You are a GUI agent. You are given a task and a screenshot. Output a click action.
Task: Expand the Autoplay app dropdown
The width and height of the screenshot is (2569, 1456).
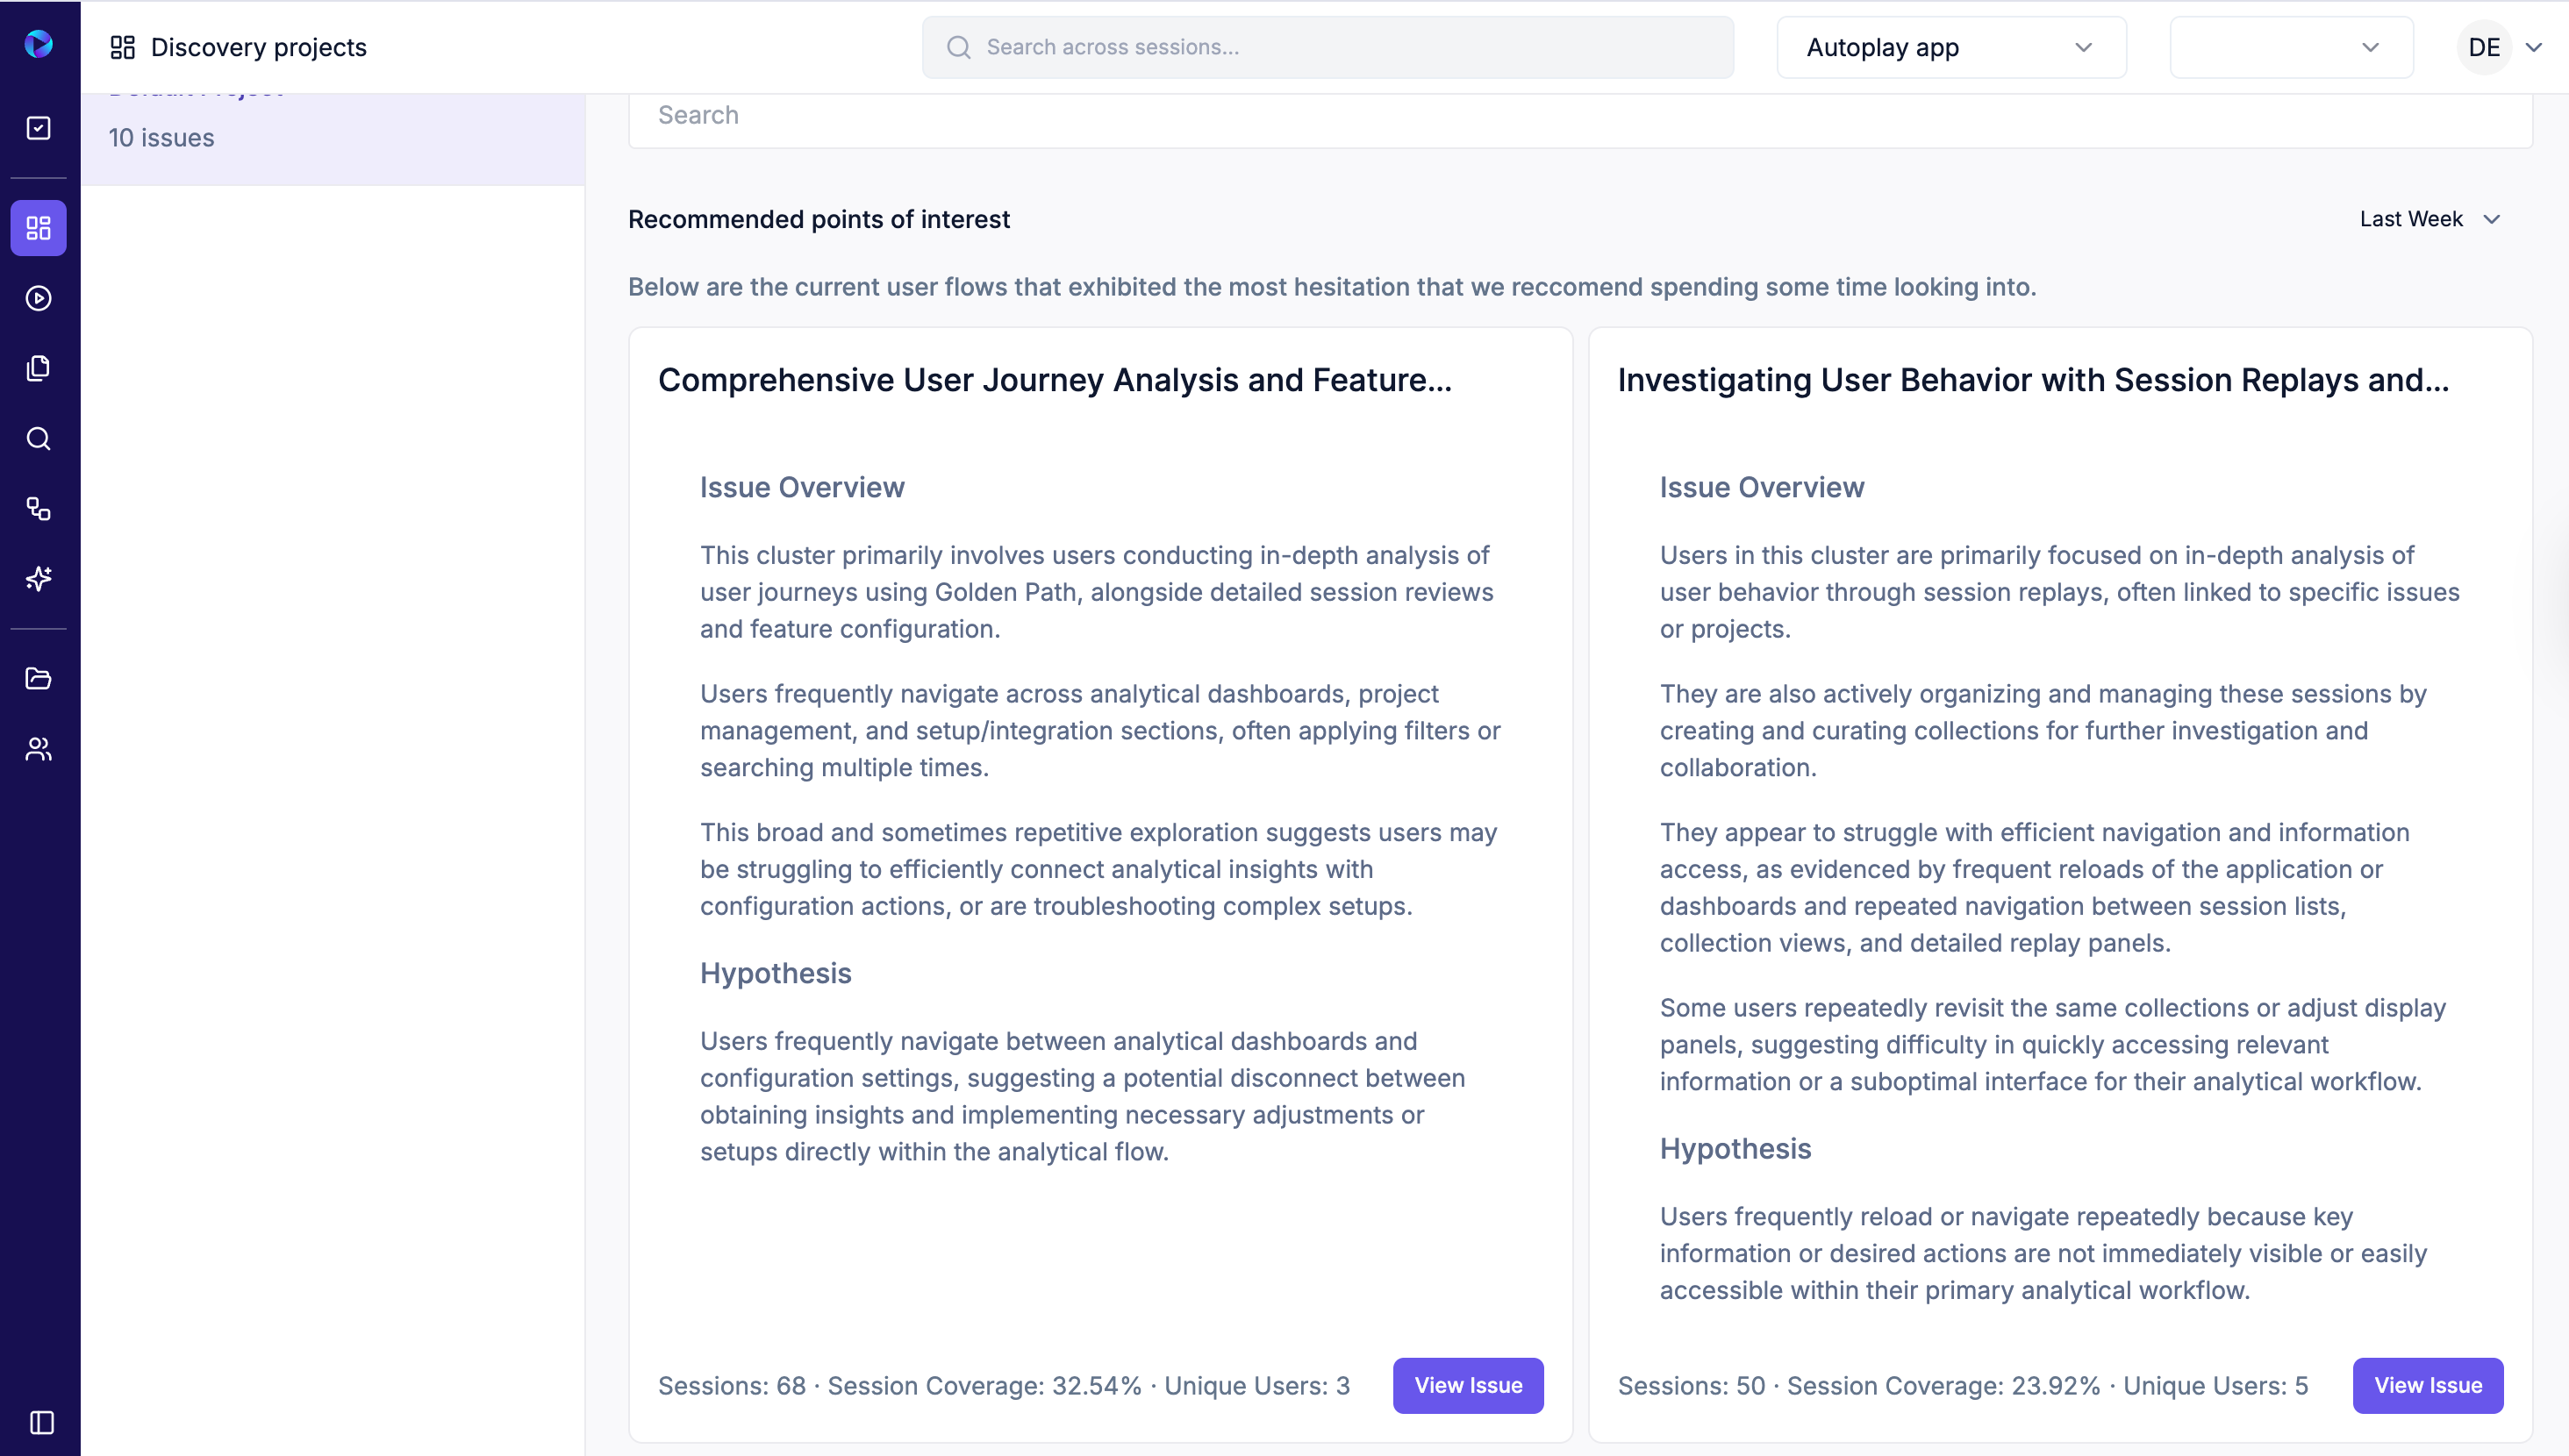pos(1950,47)
